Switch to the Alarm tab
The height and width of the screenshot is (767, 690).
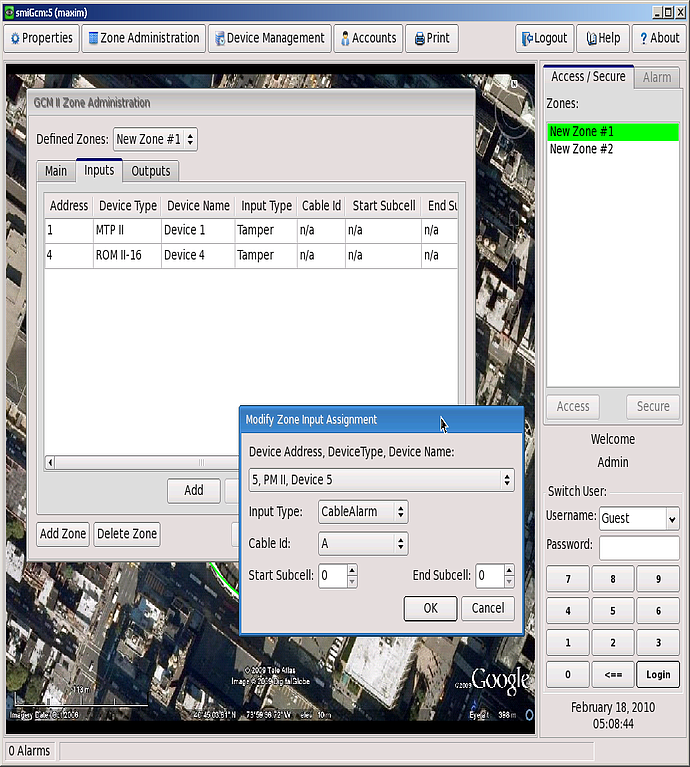pos(657,77)
